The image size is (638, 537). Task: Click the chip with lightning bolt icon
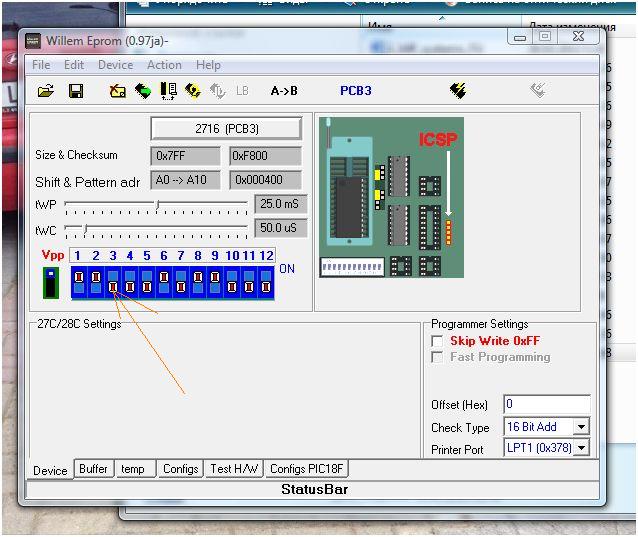[458, 91]
